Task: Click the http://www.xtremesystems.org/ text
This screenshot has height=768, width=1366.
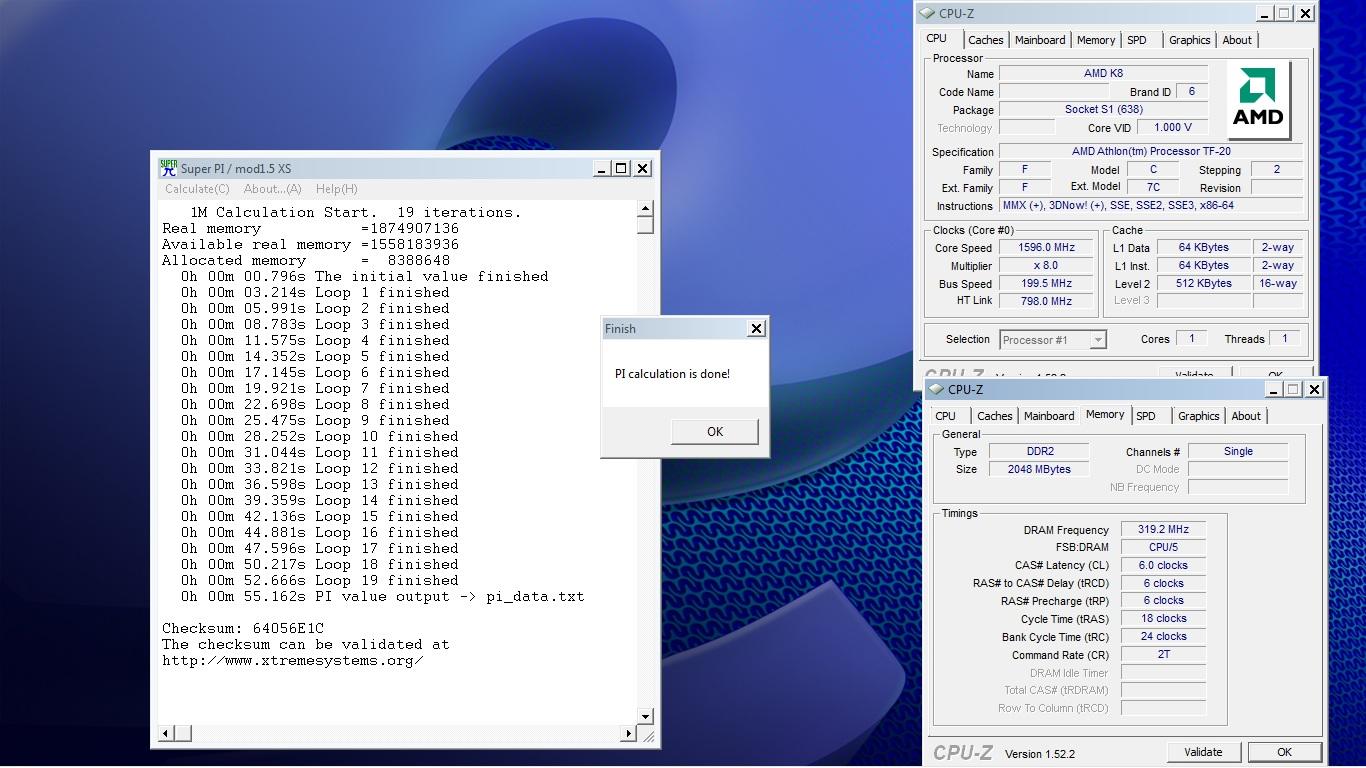Action: pyautogui.click(x=292, y=660)
